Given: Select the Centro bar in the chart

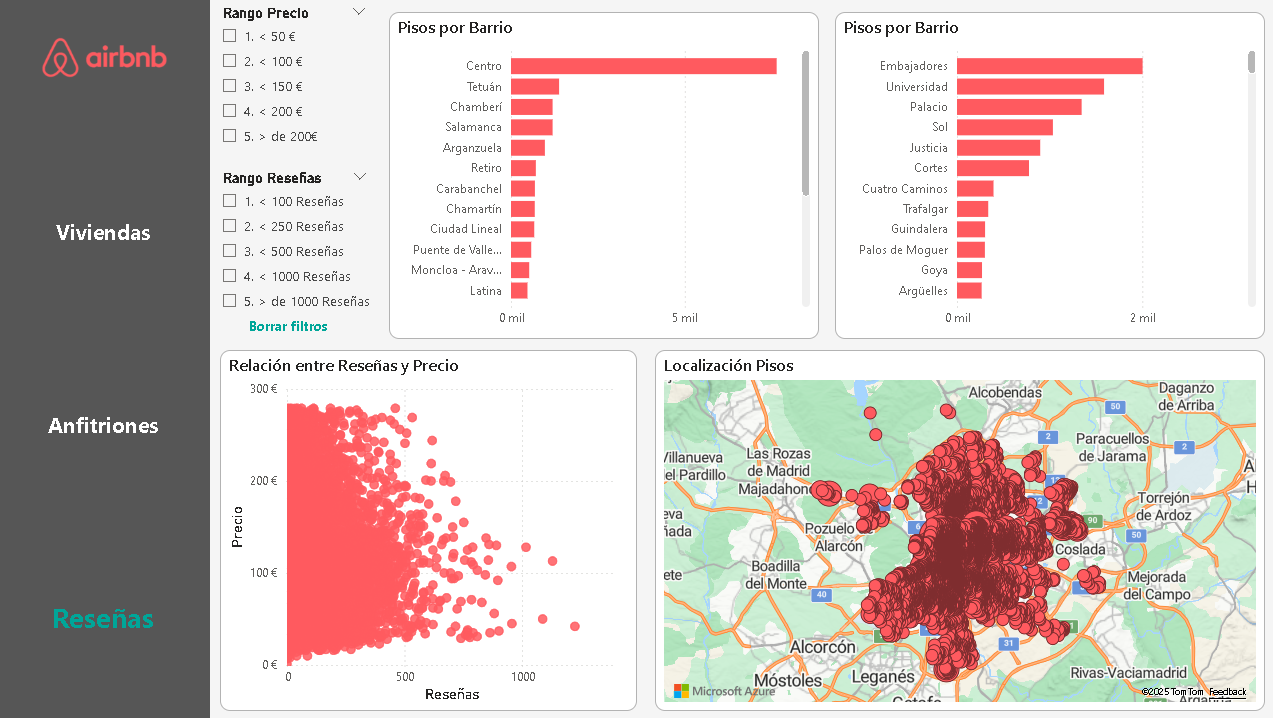Looking at the screenshot, I should [643, 66].
